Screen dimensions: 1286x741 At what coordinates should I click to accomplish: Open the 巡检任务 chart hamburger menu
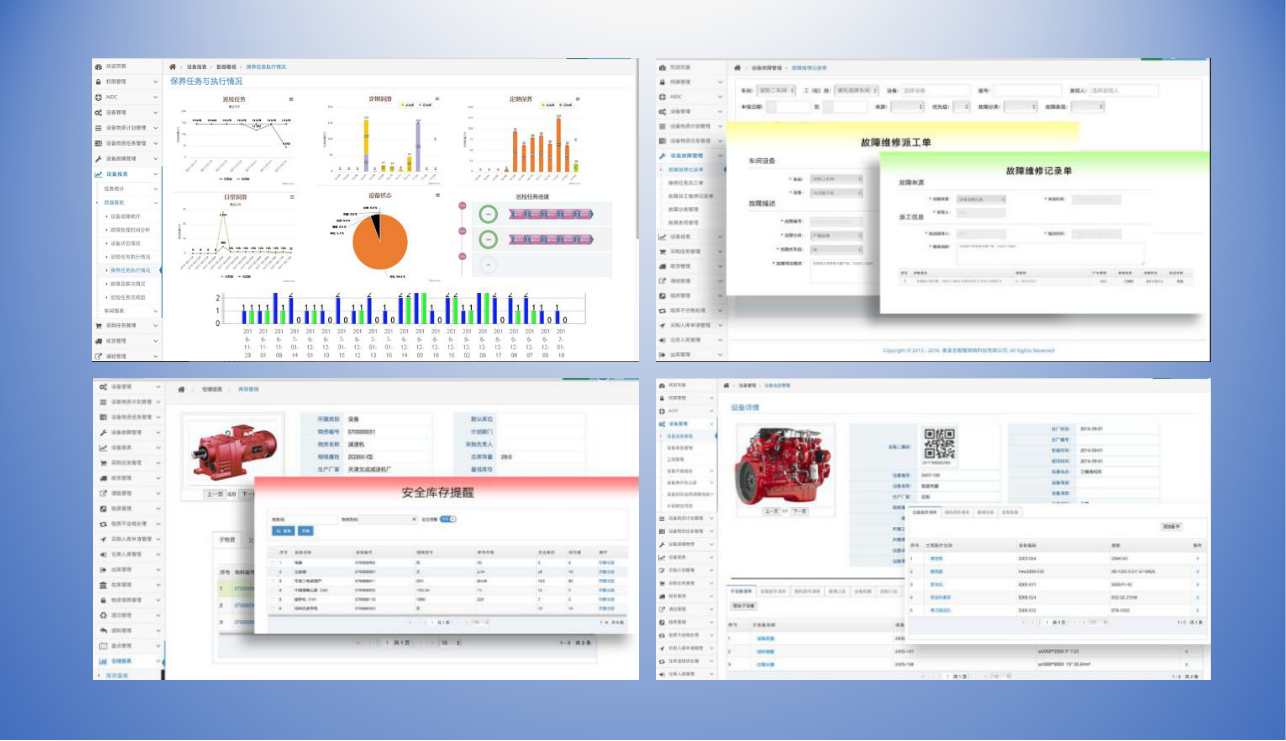point(291,99)
